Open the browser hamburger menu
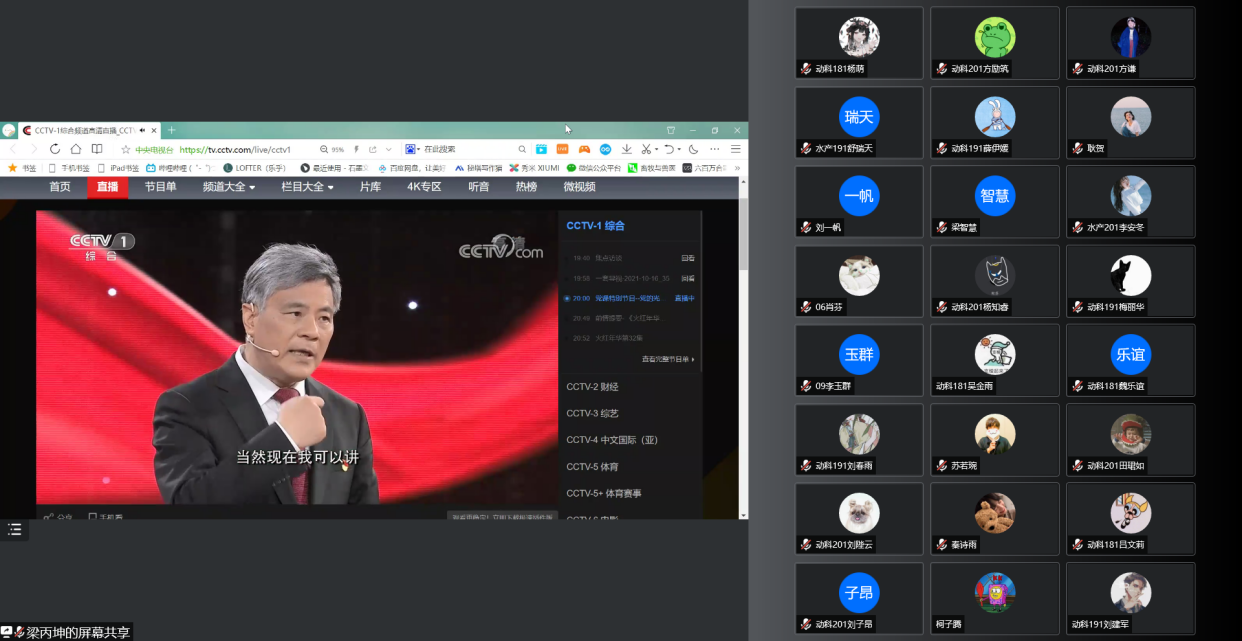 [736, 149]
